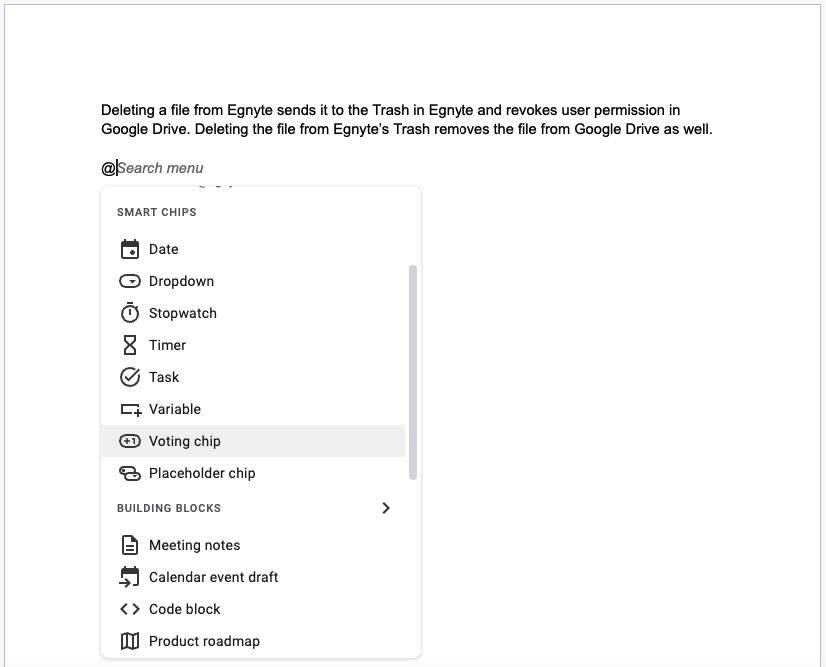Insert a Placeholder chip

253,473
